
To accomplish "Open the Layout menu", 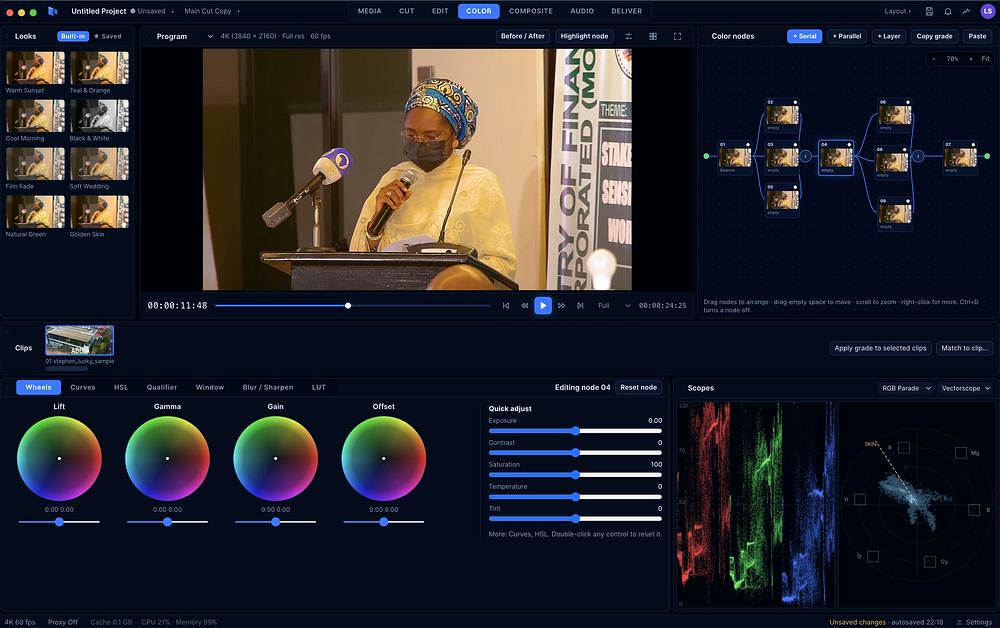I will 897,11.
